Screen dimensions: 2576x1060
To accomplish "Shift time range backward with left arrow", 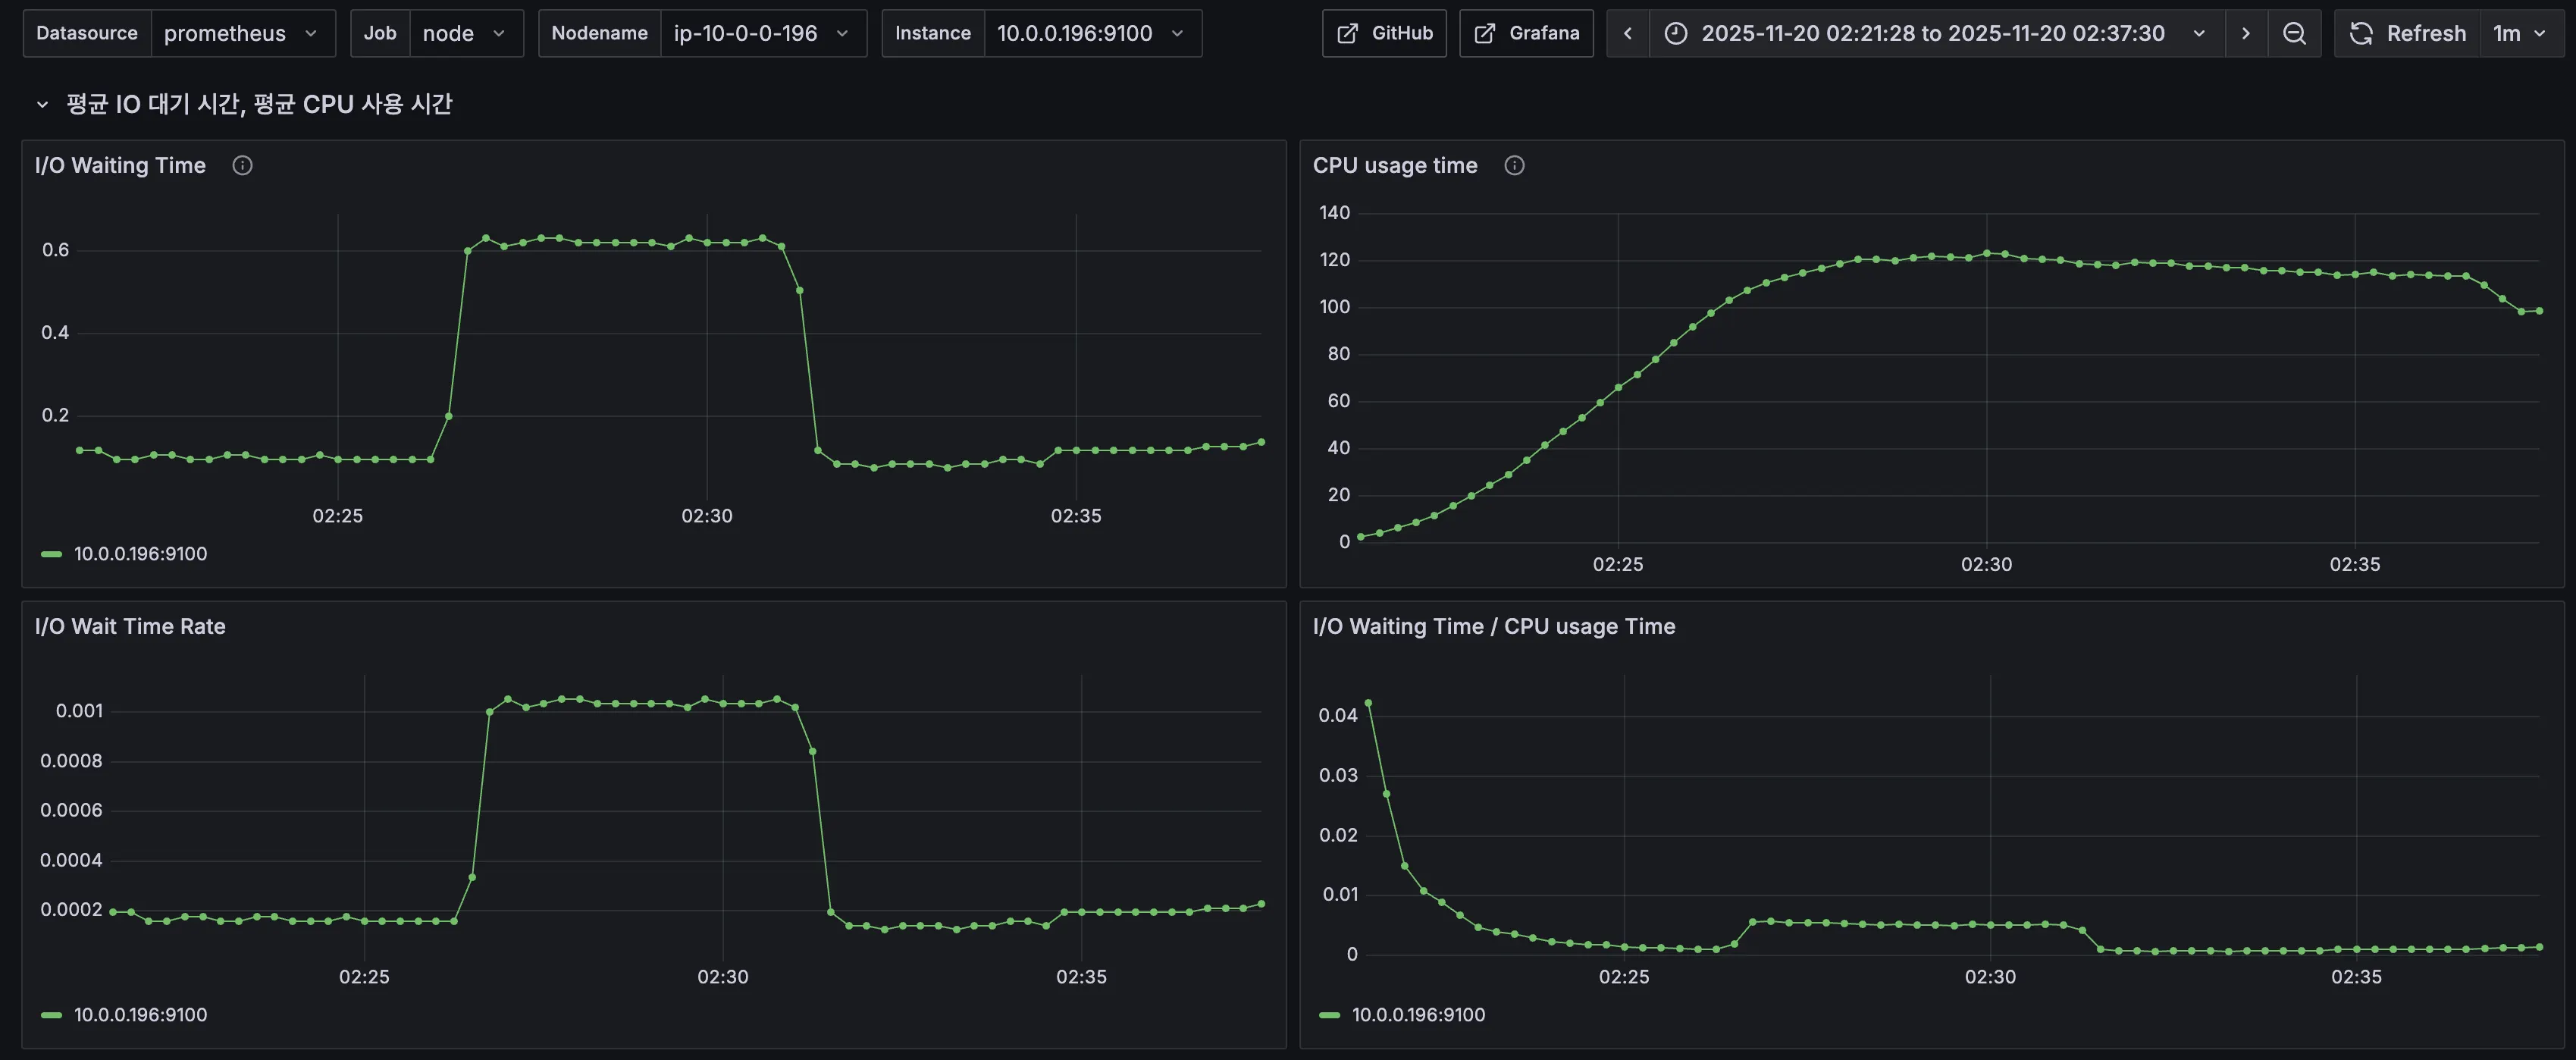I will point(1627,34).
